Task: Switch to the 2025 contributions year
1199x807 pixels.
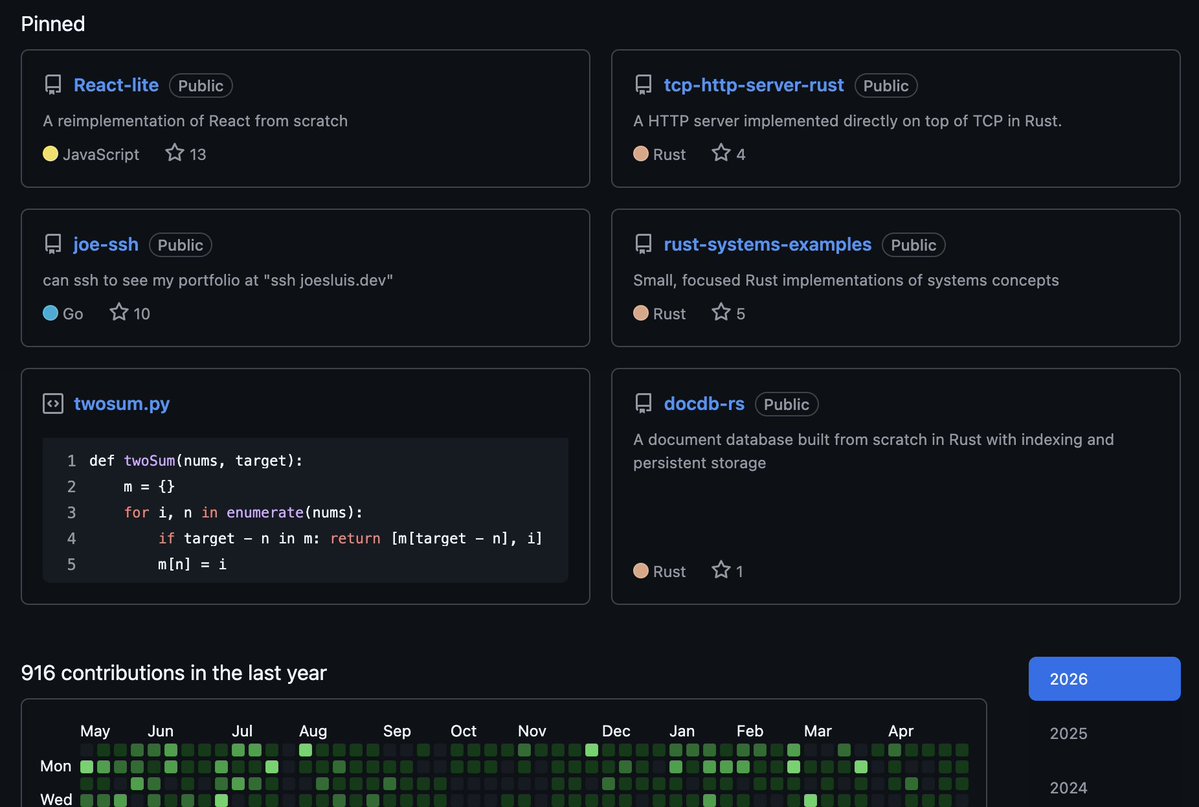Action: click(x=1068, y=734)
